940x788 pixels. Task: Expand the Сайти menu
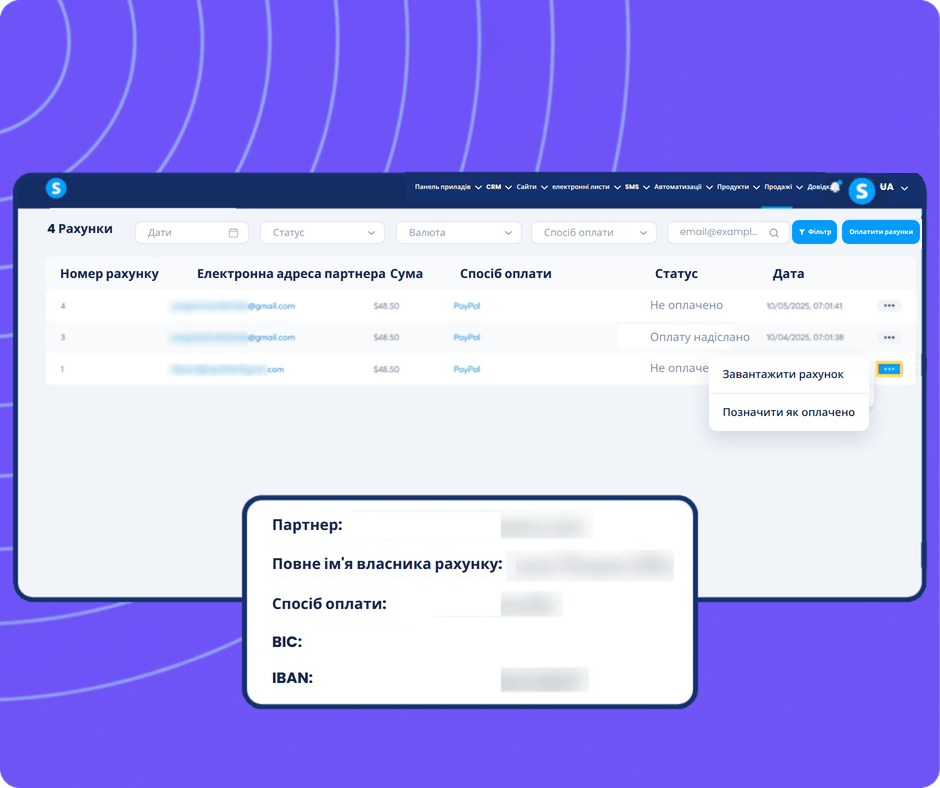coord(532,187)
